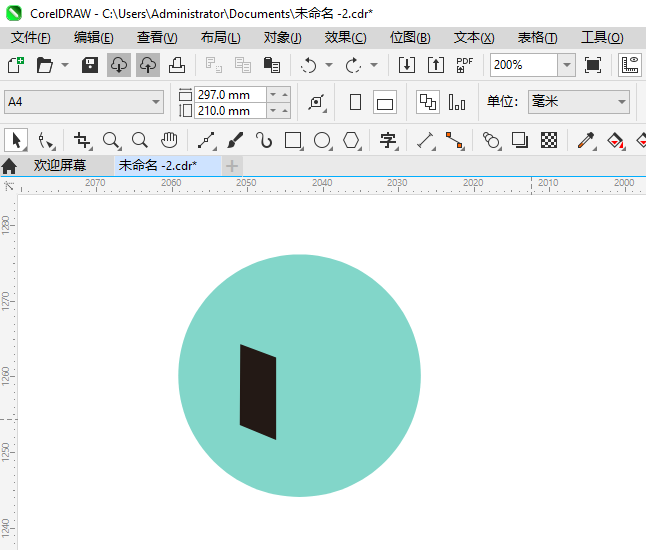Undo the last action
The image size is (646, 550).
[309, 65]
